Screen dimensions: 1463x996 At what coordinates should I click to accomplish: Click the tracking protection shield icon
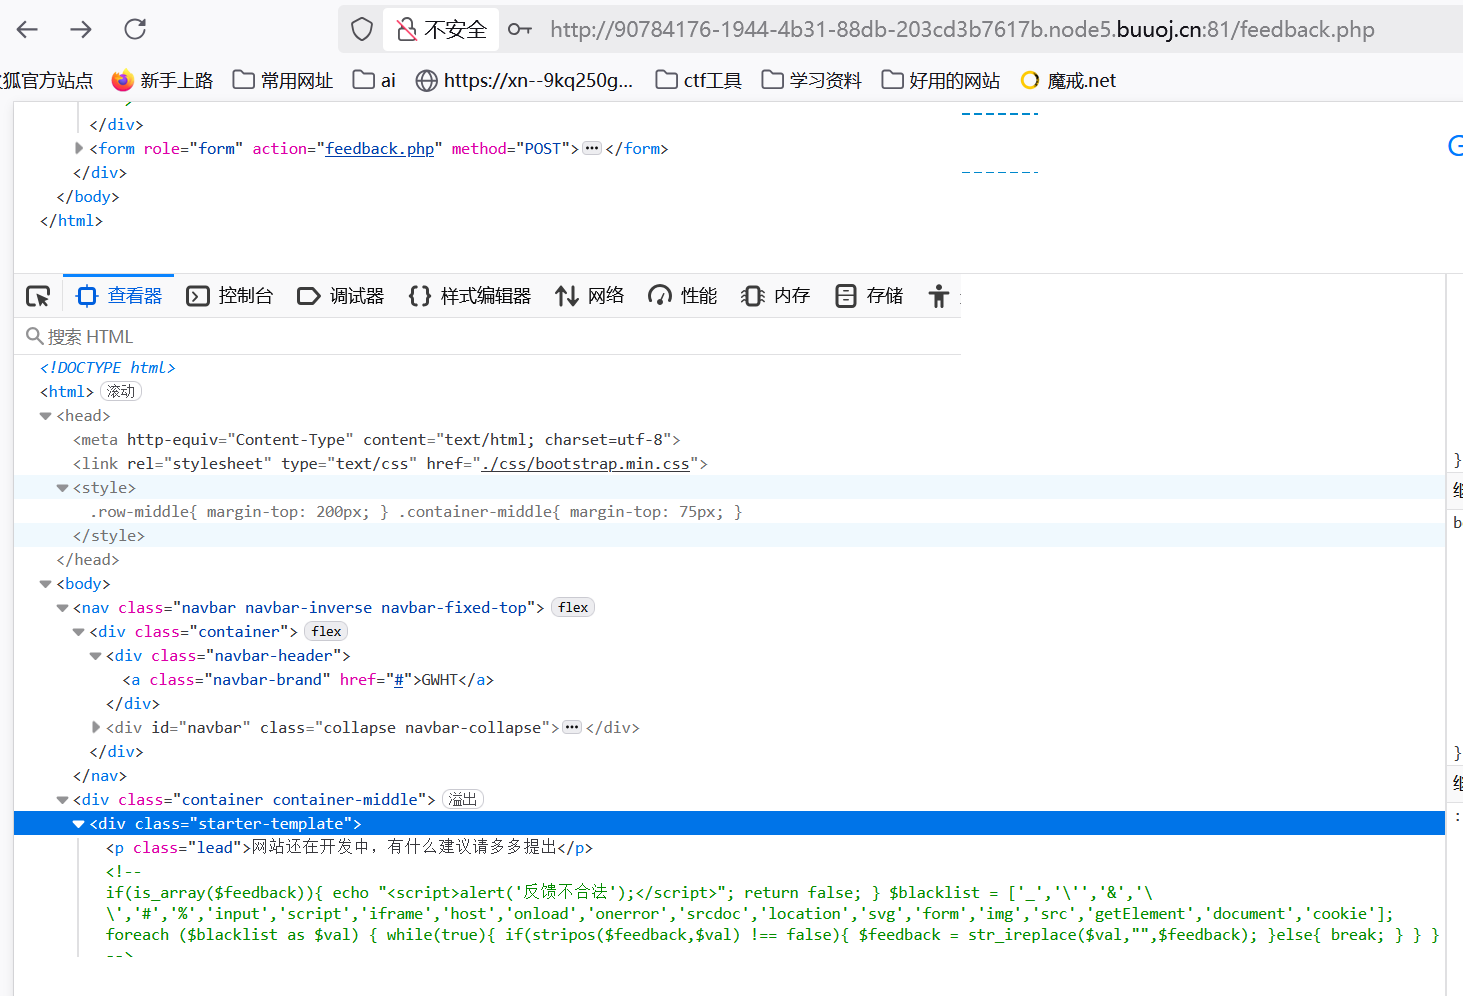(362, 29)
